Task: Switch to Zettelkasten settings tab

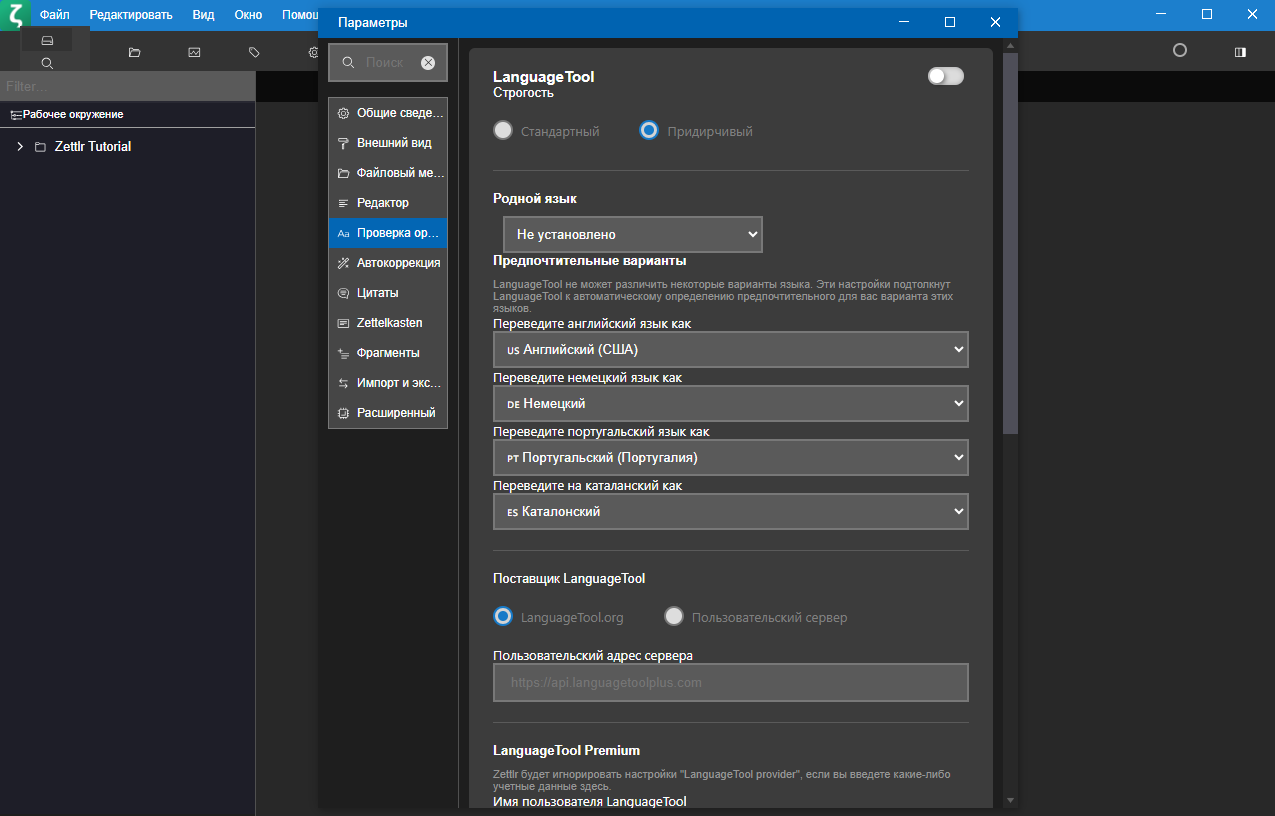Action: 388,323
